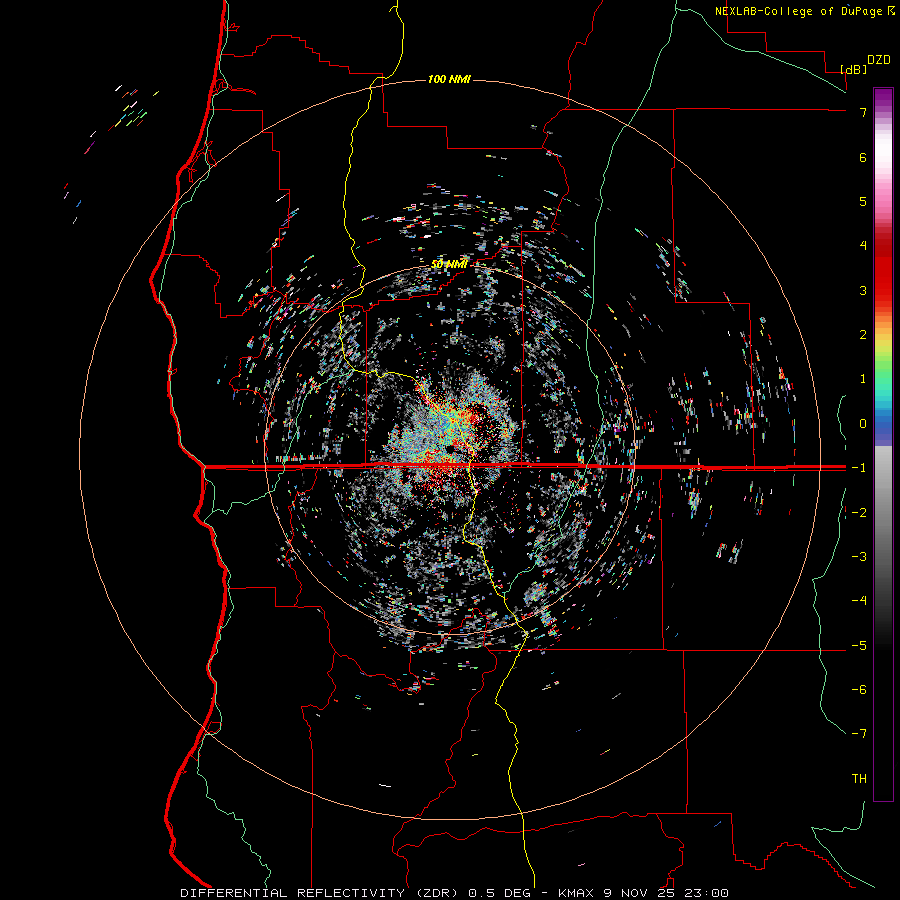The height and width of the screenshot is (900, 900).
Task: Click the TH label on the scale
Action: (859, 779)
